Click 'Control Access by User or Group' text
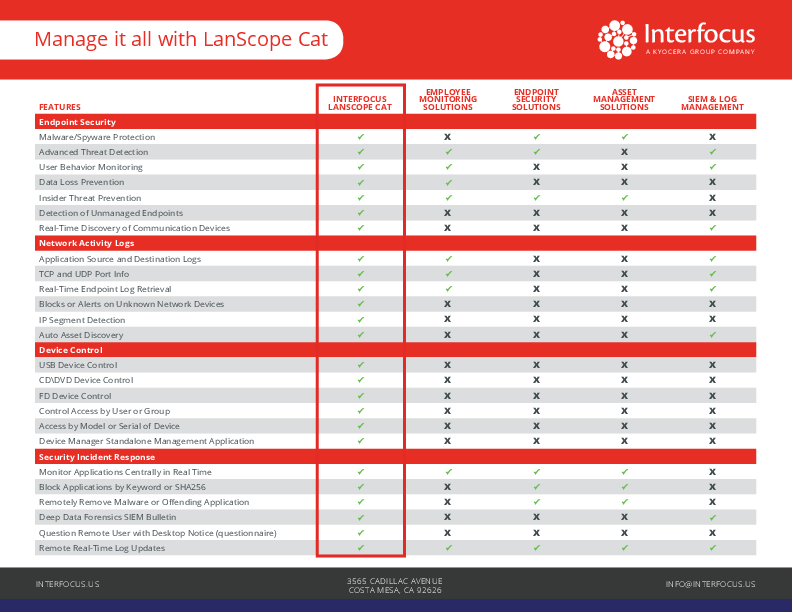This screenshot has height=612, width=792. pyautogui.click(x=105, y=411)
